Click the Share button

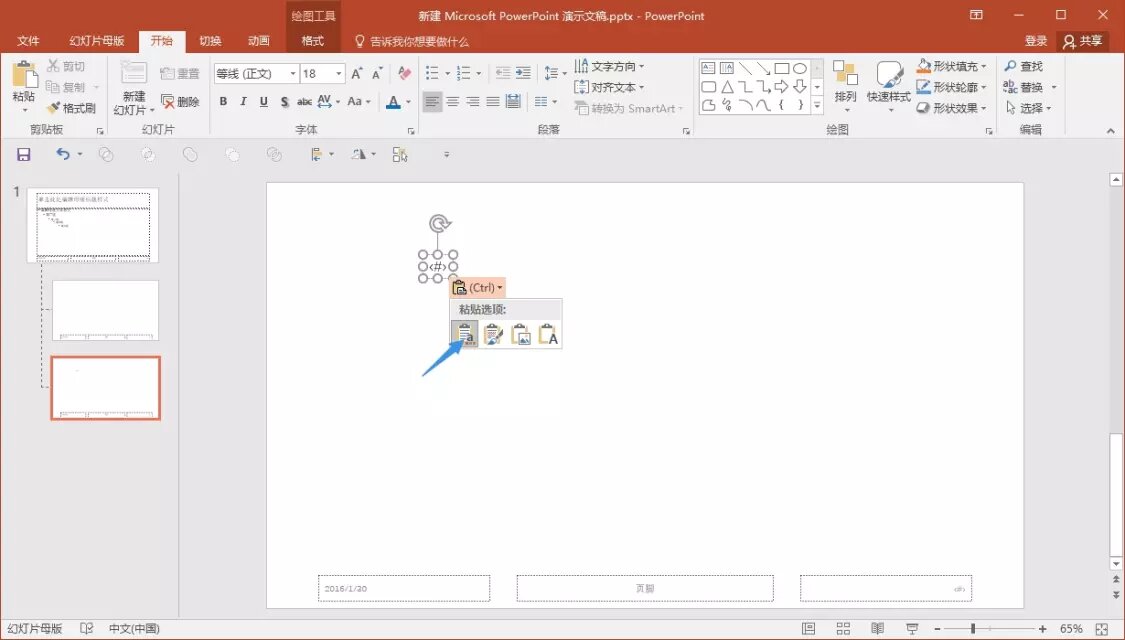[x=1083, y=41]
